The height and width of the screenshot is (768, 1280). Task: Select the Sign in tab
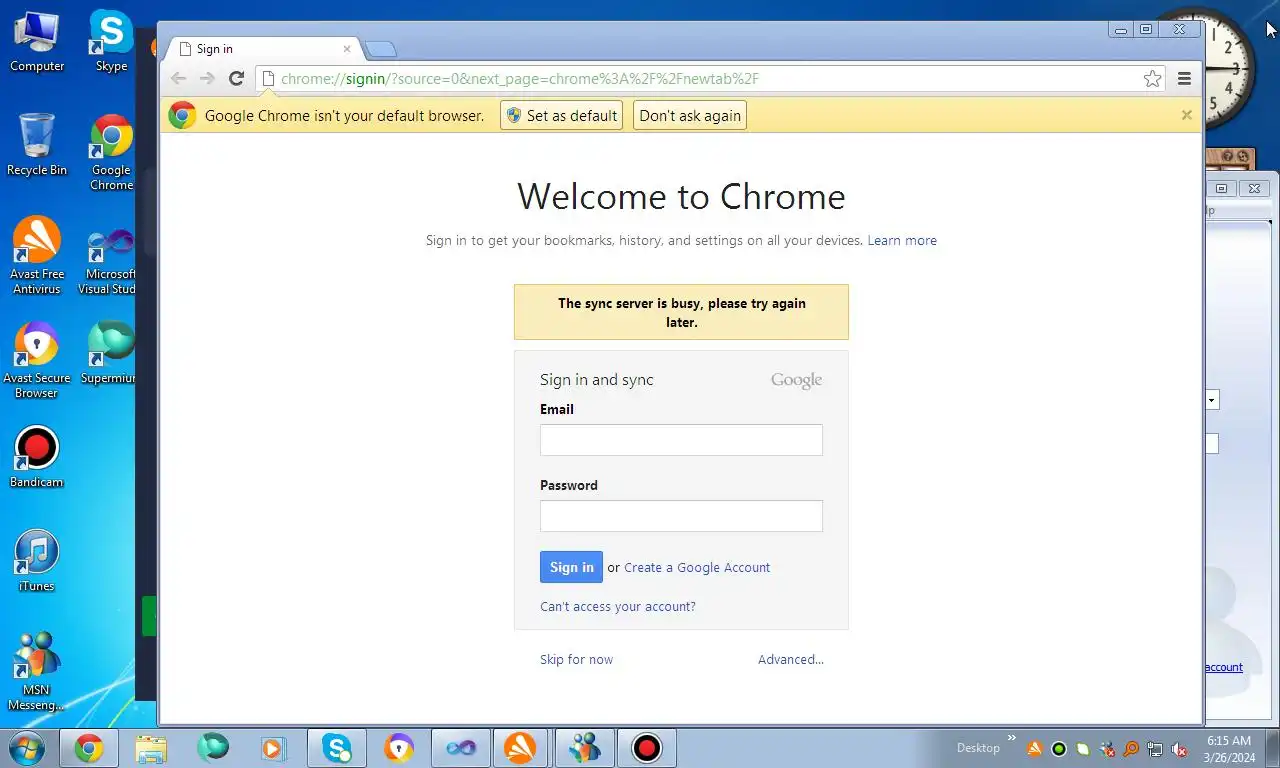click(x=264, y=49)
